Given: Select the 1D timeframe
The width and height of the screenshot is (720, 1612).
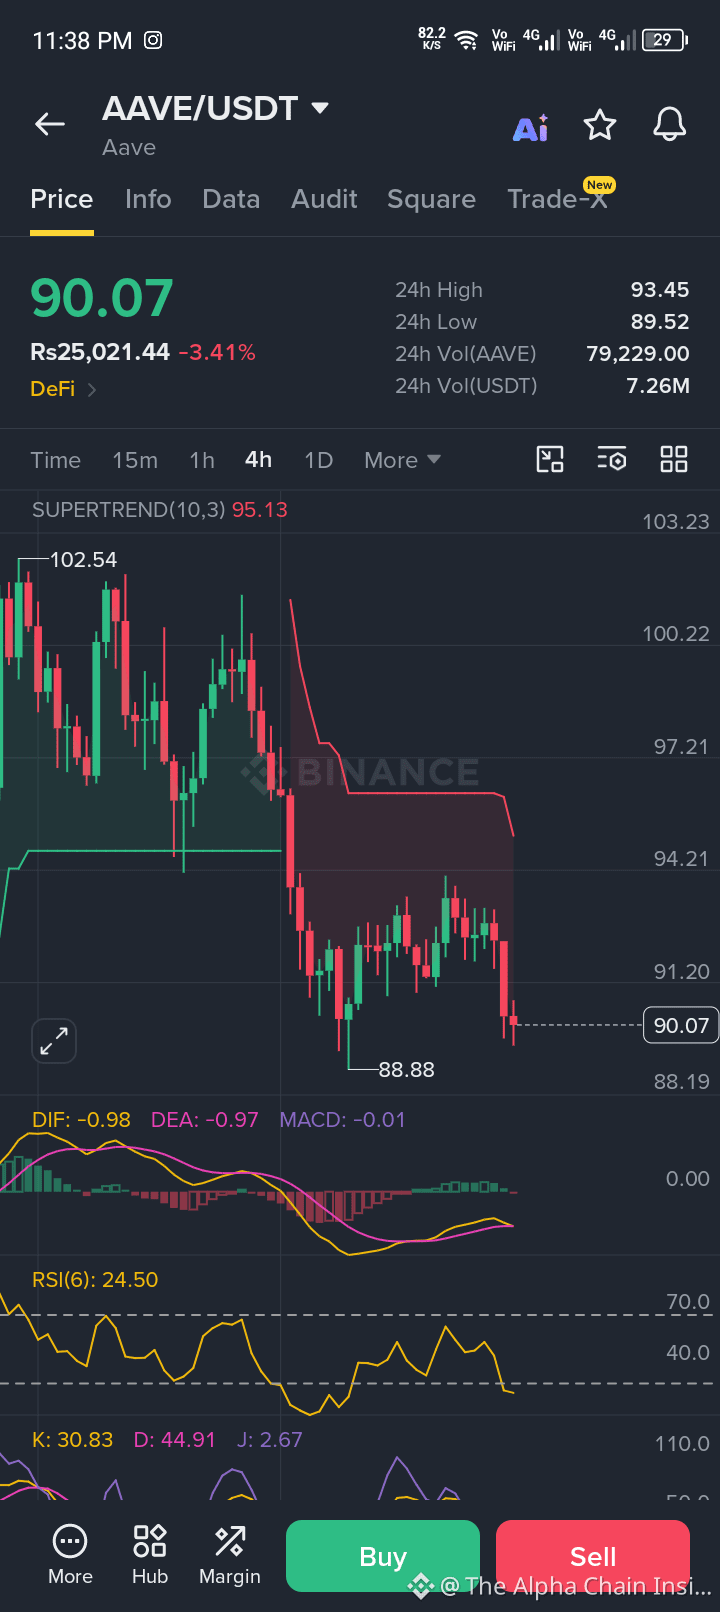Looking at the screenshot, I should coord(318,460).
